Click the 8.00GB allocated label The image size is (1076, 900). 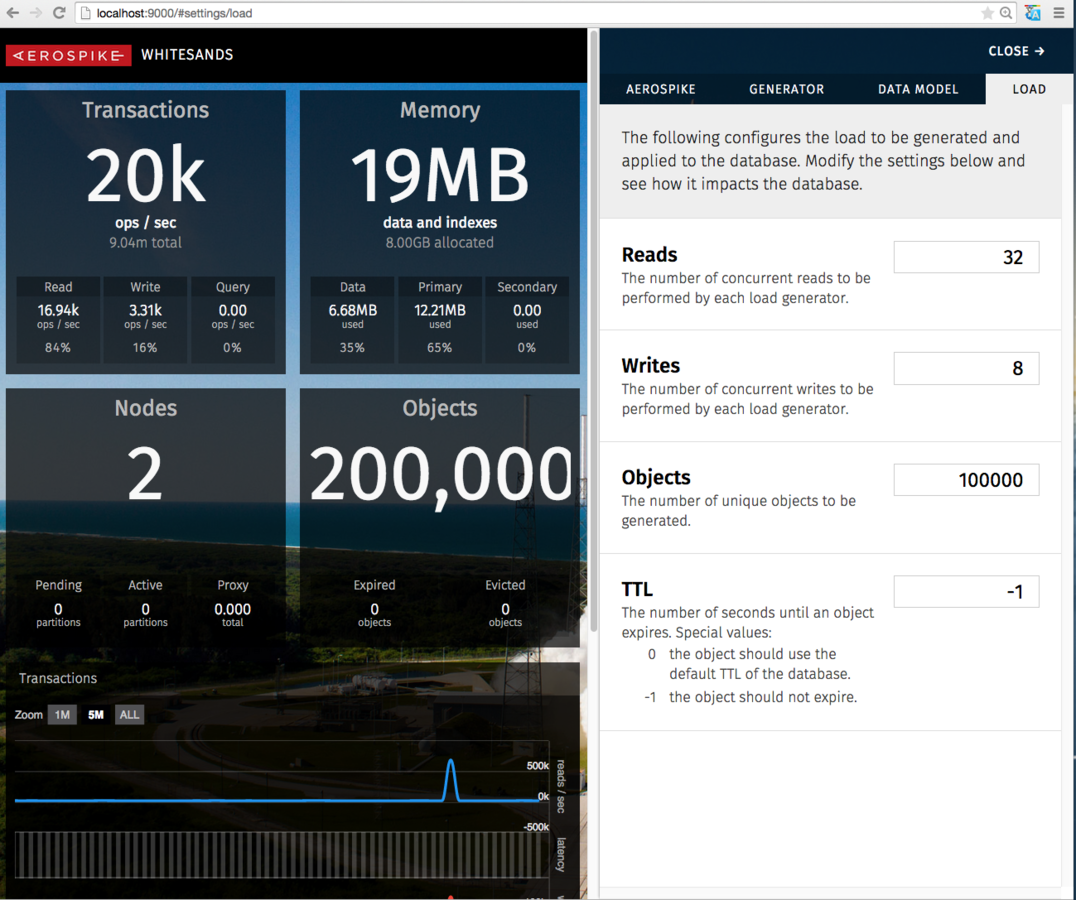tap(440, 242)
